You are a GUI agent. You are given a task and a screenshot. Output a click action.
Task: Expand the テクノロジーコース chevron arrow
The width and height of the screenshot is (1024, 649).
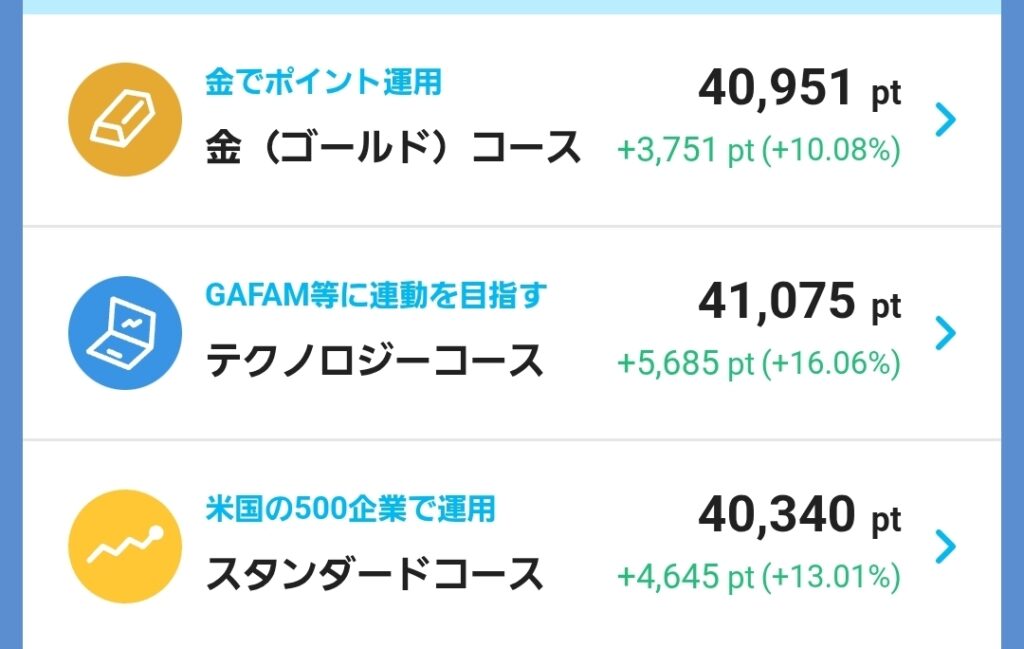945,333
